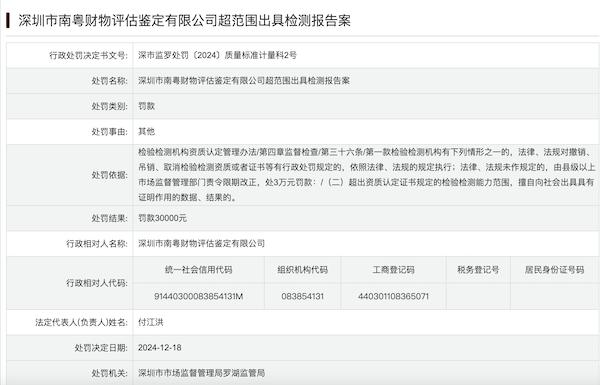Image resolution: width=600 pixels, height=385 pixels.
Task: Select 深圳市市场监督管理局罗湖监管局
Action: pos(201,373)
